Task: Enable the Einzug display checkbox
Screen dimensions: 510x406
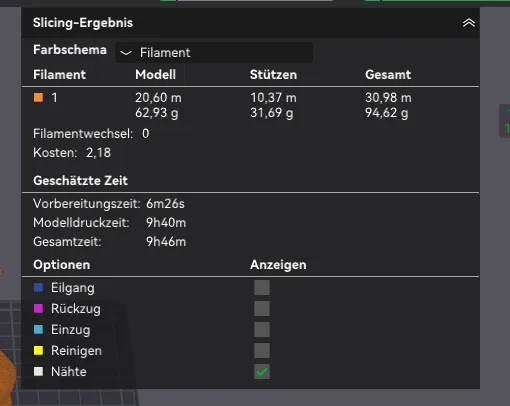Action: point(262,329)
